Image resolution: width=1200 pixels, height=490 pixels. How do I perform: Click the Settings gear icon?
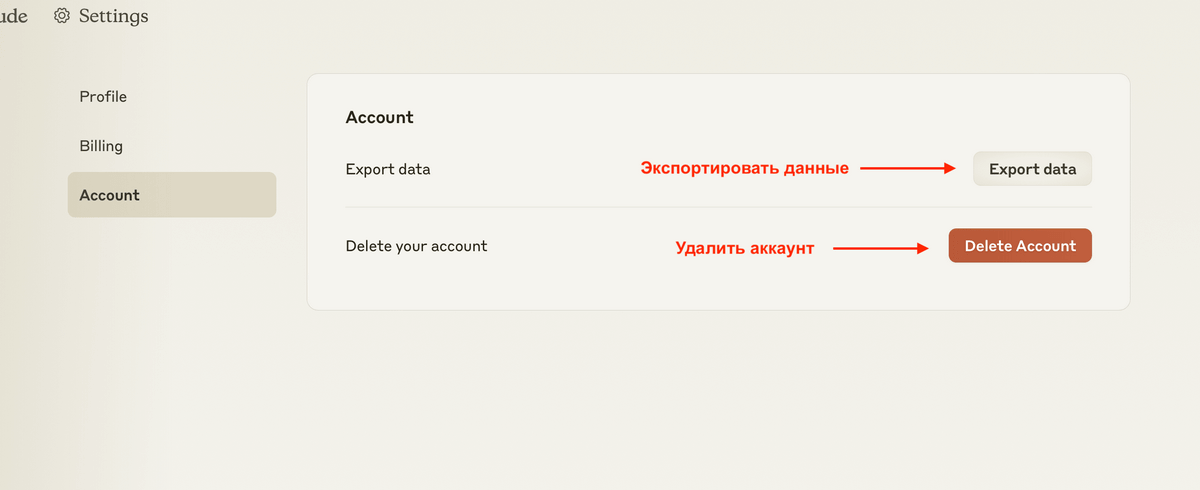coord(62,16)
